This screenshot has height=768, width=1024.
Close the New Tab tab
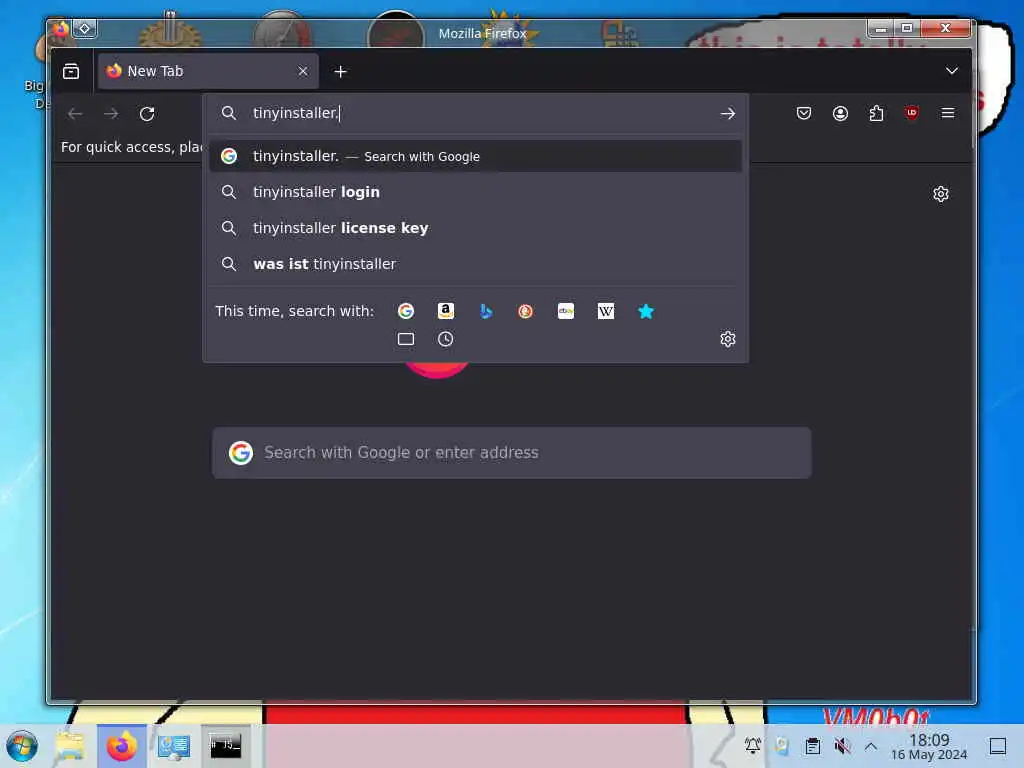tap(302, 71)
